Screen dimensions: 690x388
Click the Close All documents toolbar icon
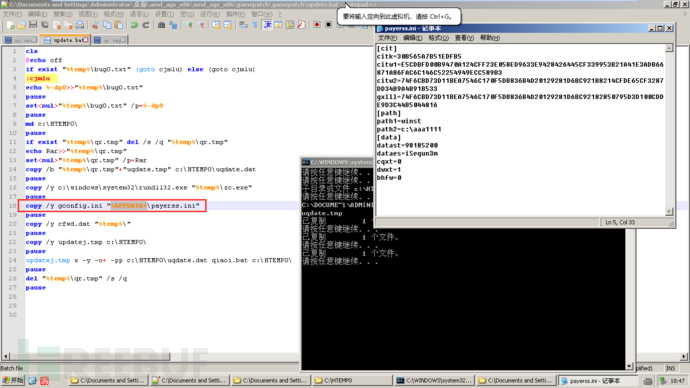pos(68,25)
